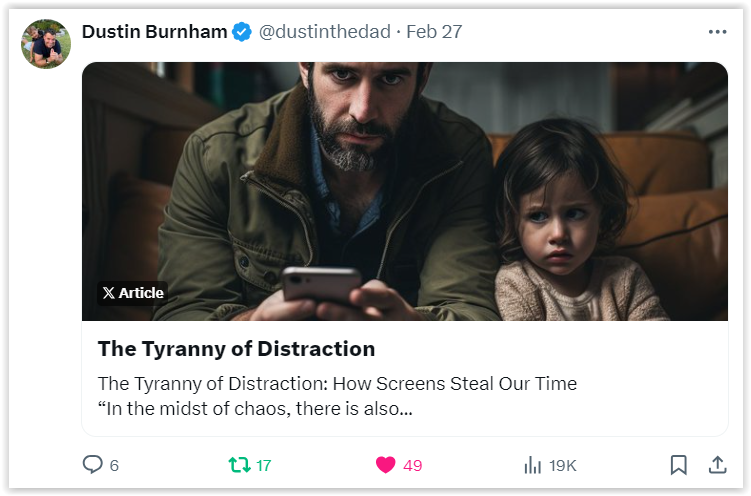751x496 pixels.
Task: Click the share upload arrow icon
Action: 717,464
